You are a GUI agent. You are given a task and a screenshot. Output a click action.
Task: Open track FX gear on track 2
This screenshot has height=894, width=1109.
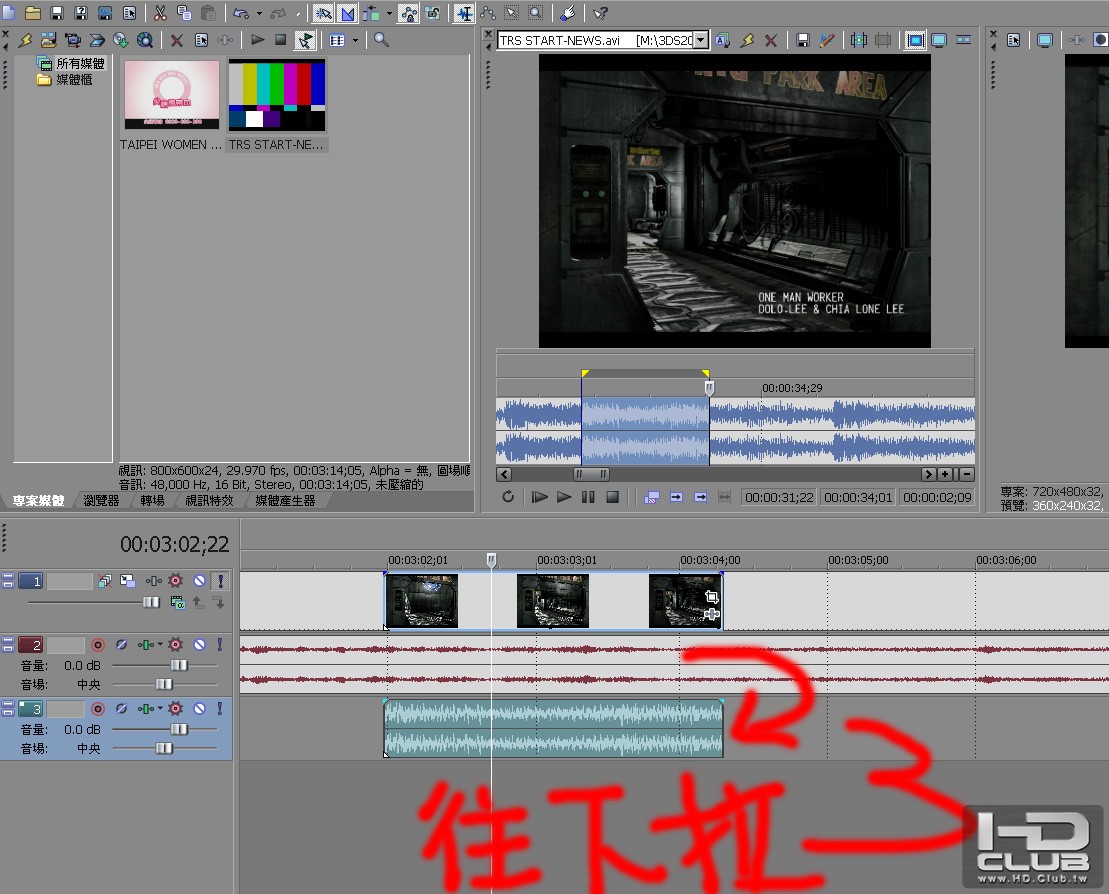175,644
